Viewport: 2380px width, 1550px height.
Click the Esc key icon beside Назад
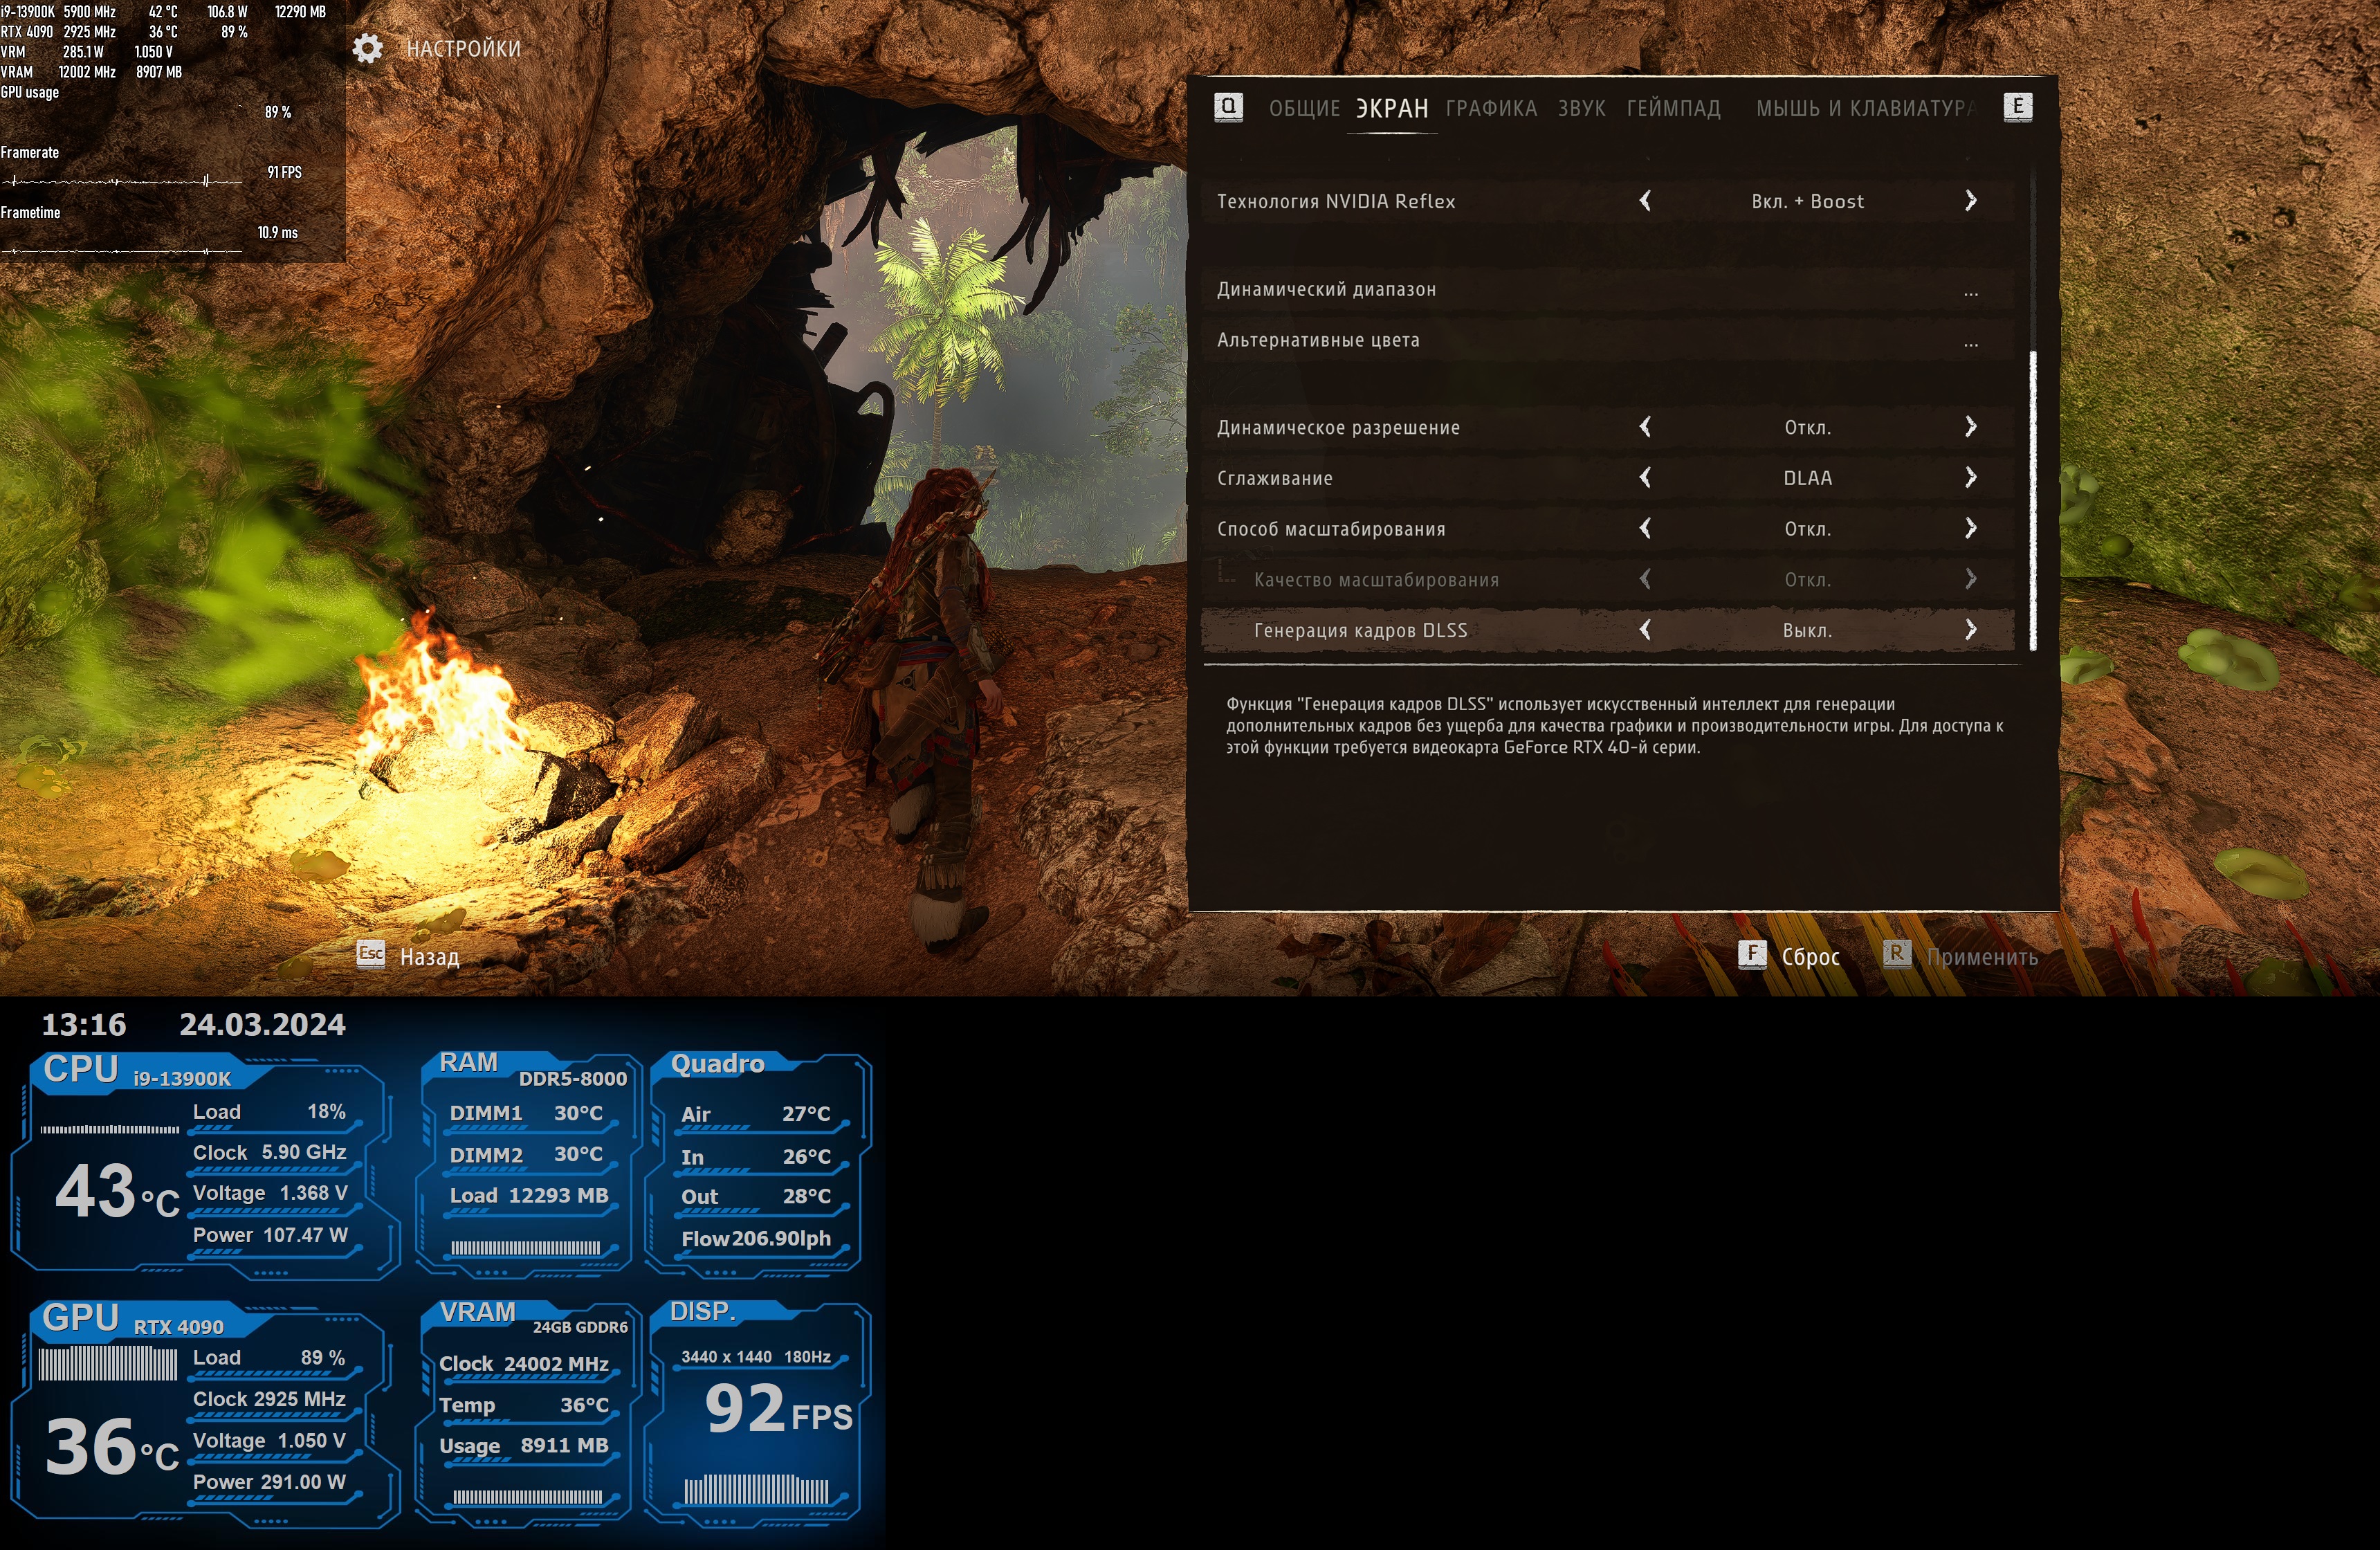pyautogui.click(x=371, y=955)
